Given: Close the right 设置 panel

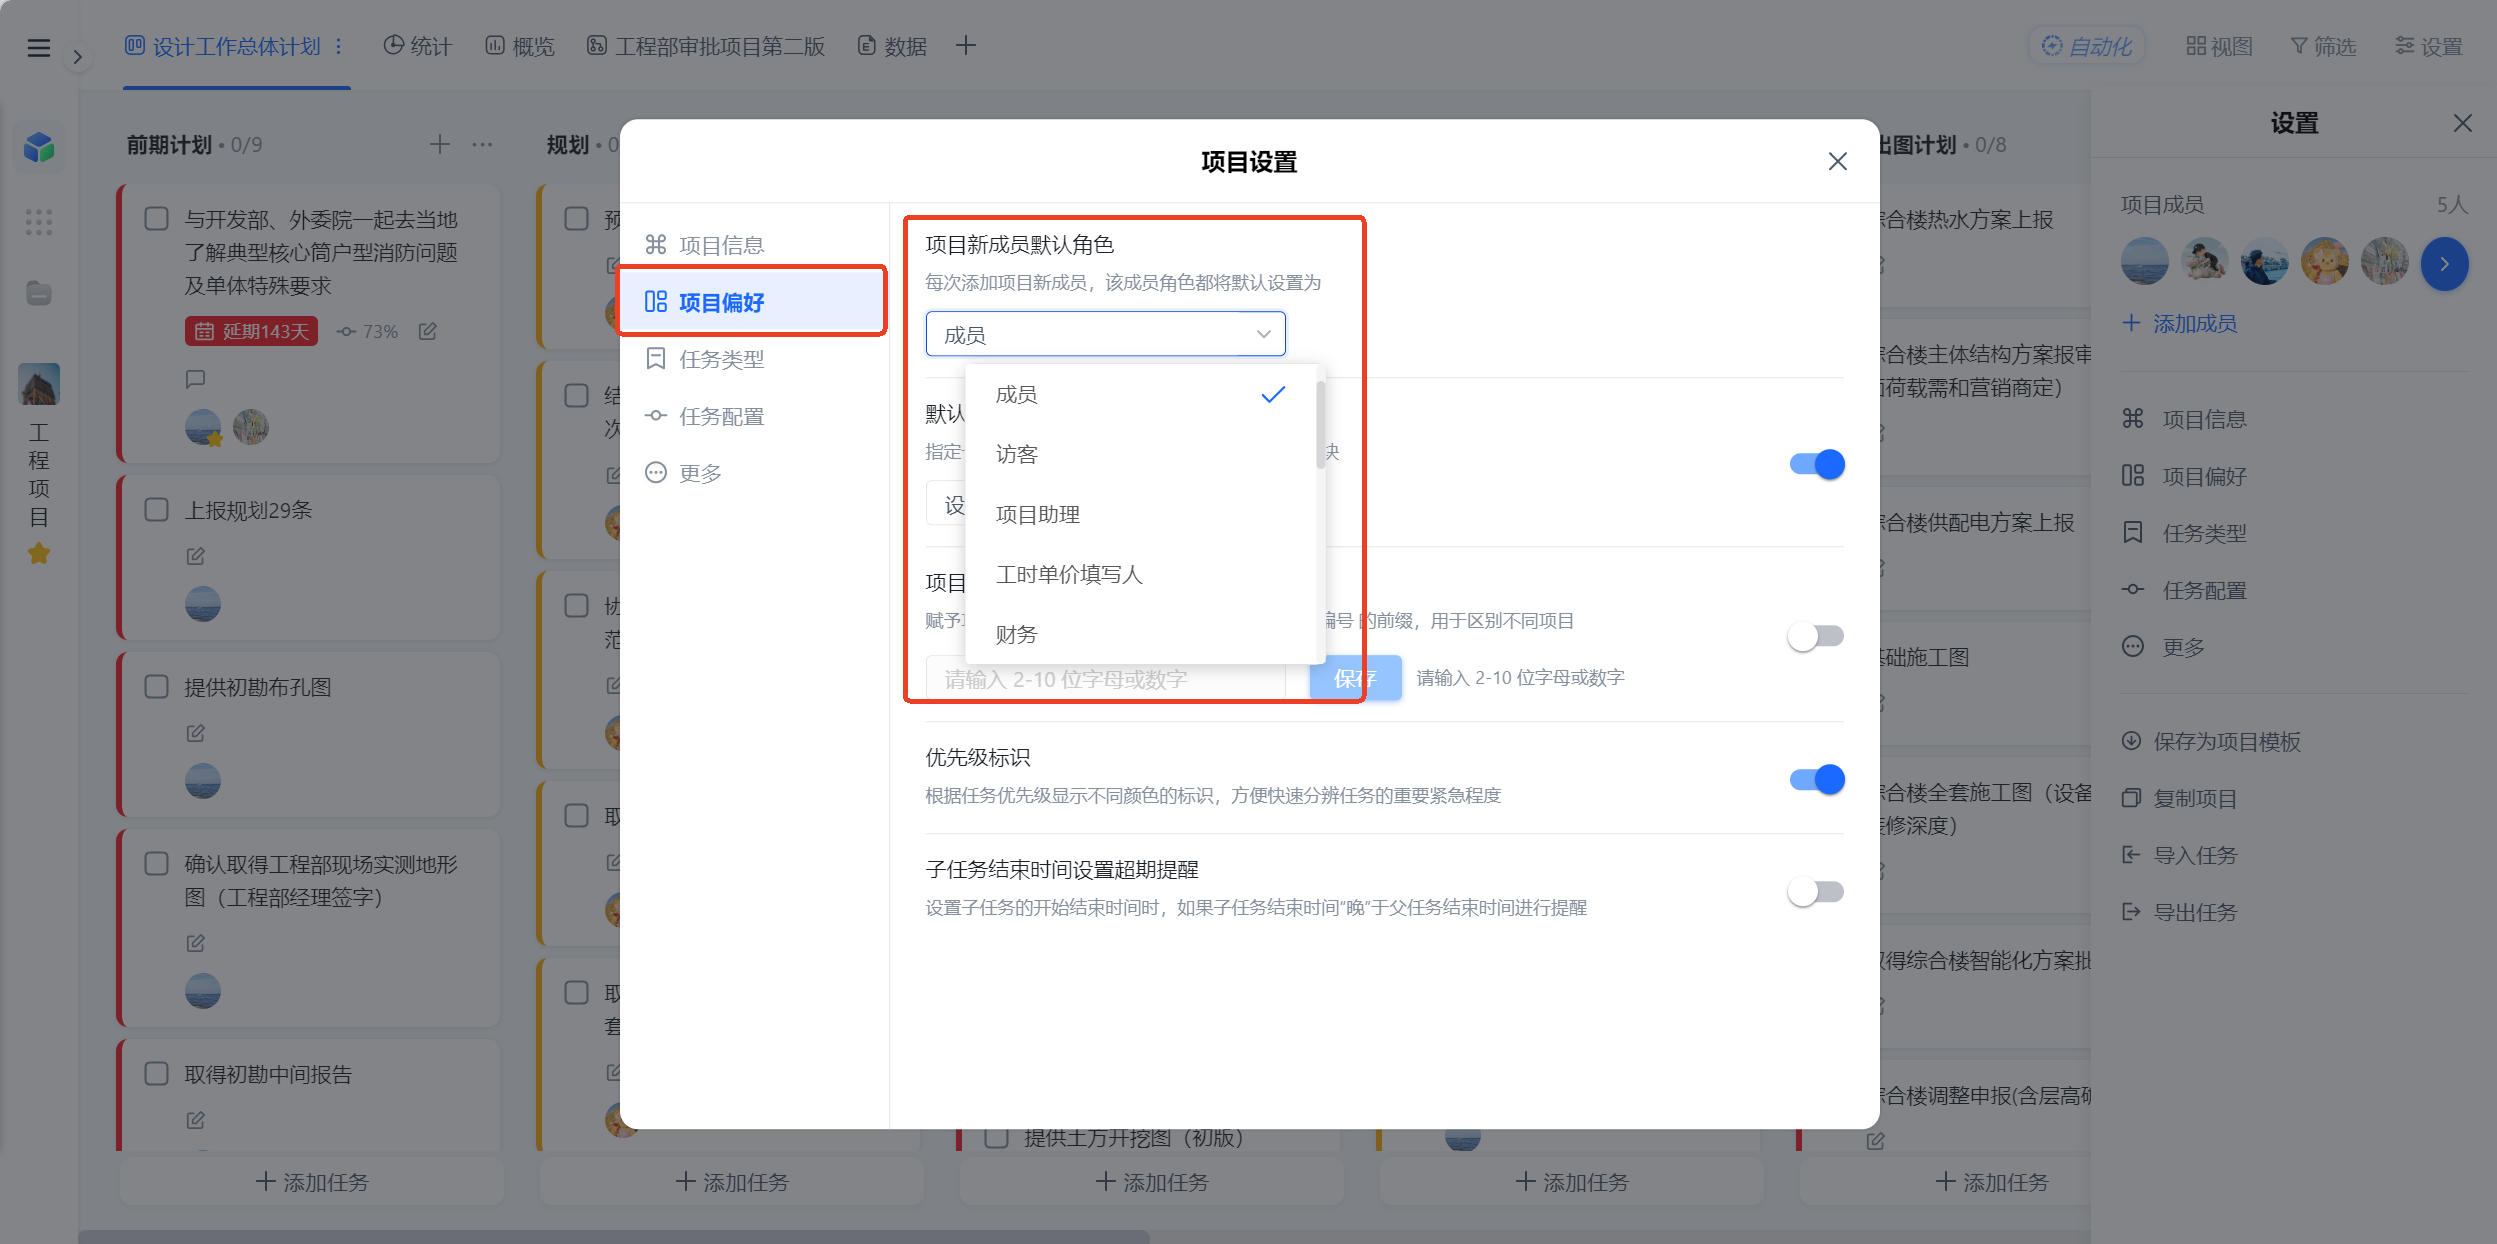Looking at the screenshot, I should pos(2462,123).
